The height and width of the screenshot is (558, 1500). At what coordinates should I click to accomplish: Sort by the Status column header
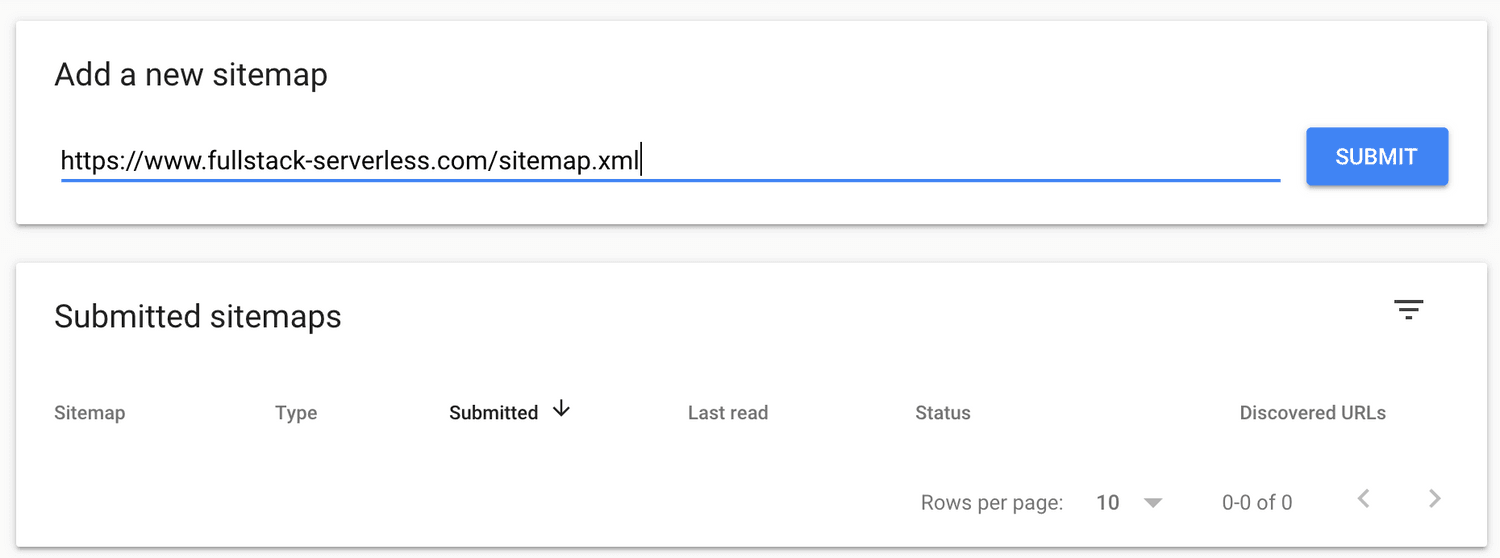point(942,413)
